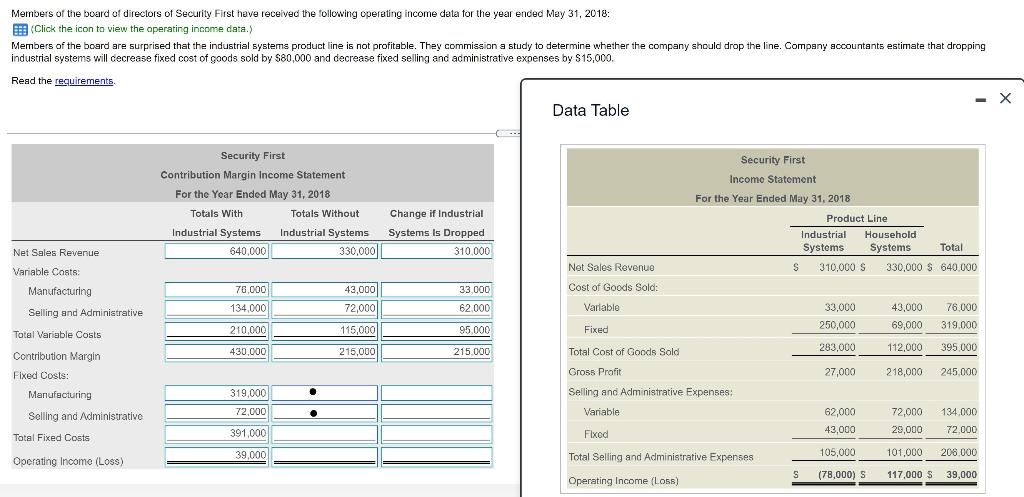
Task: Click Total Variable Costs field 115,000
Action: [325, 330]
